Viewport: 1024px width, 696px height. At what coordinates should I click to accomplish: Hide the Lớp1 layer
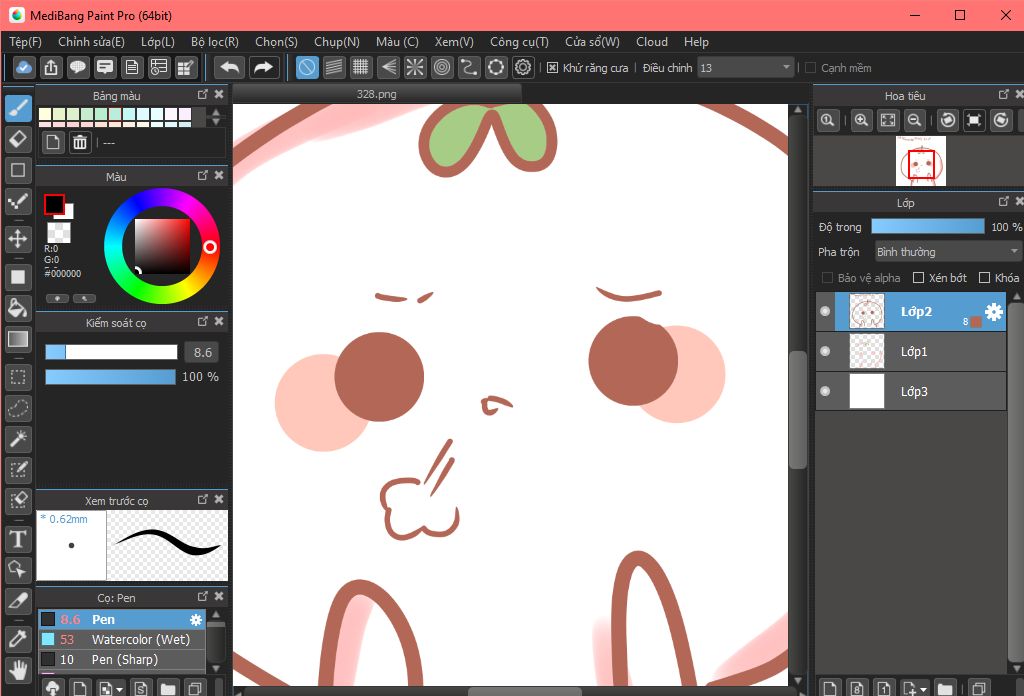825,351
